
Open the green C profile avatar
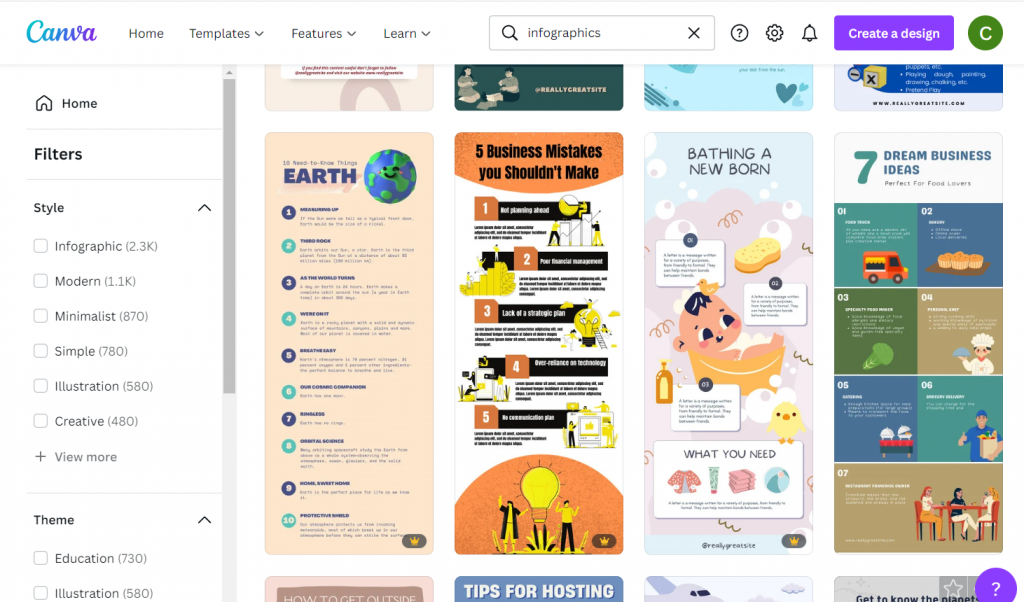(x=985, y=33)
